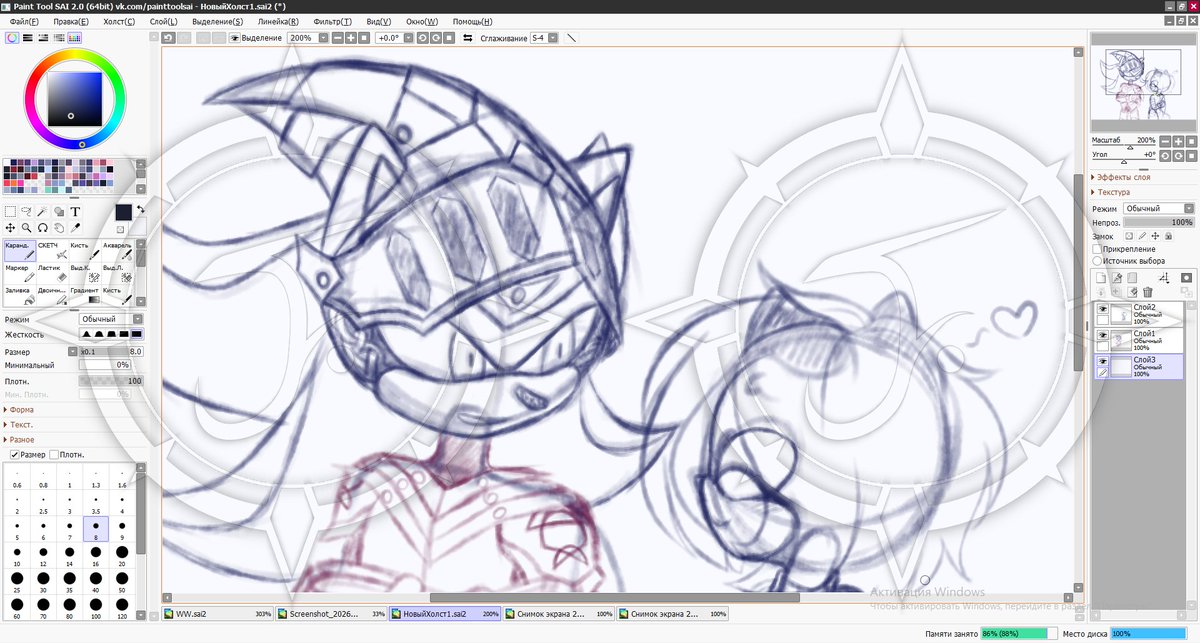Open the brush Режим Обычный dropdown
The width and height of the screenshot is (1200, 643).
tap(111, 319)
